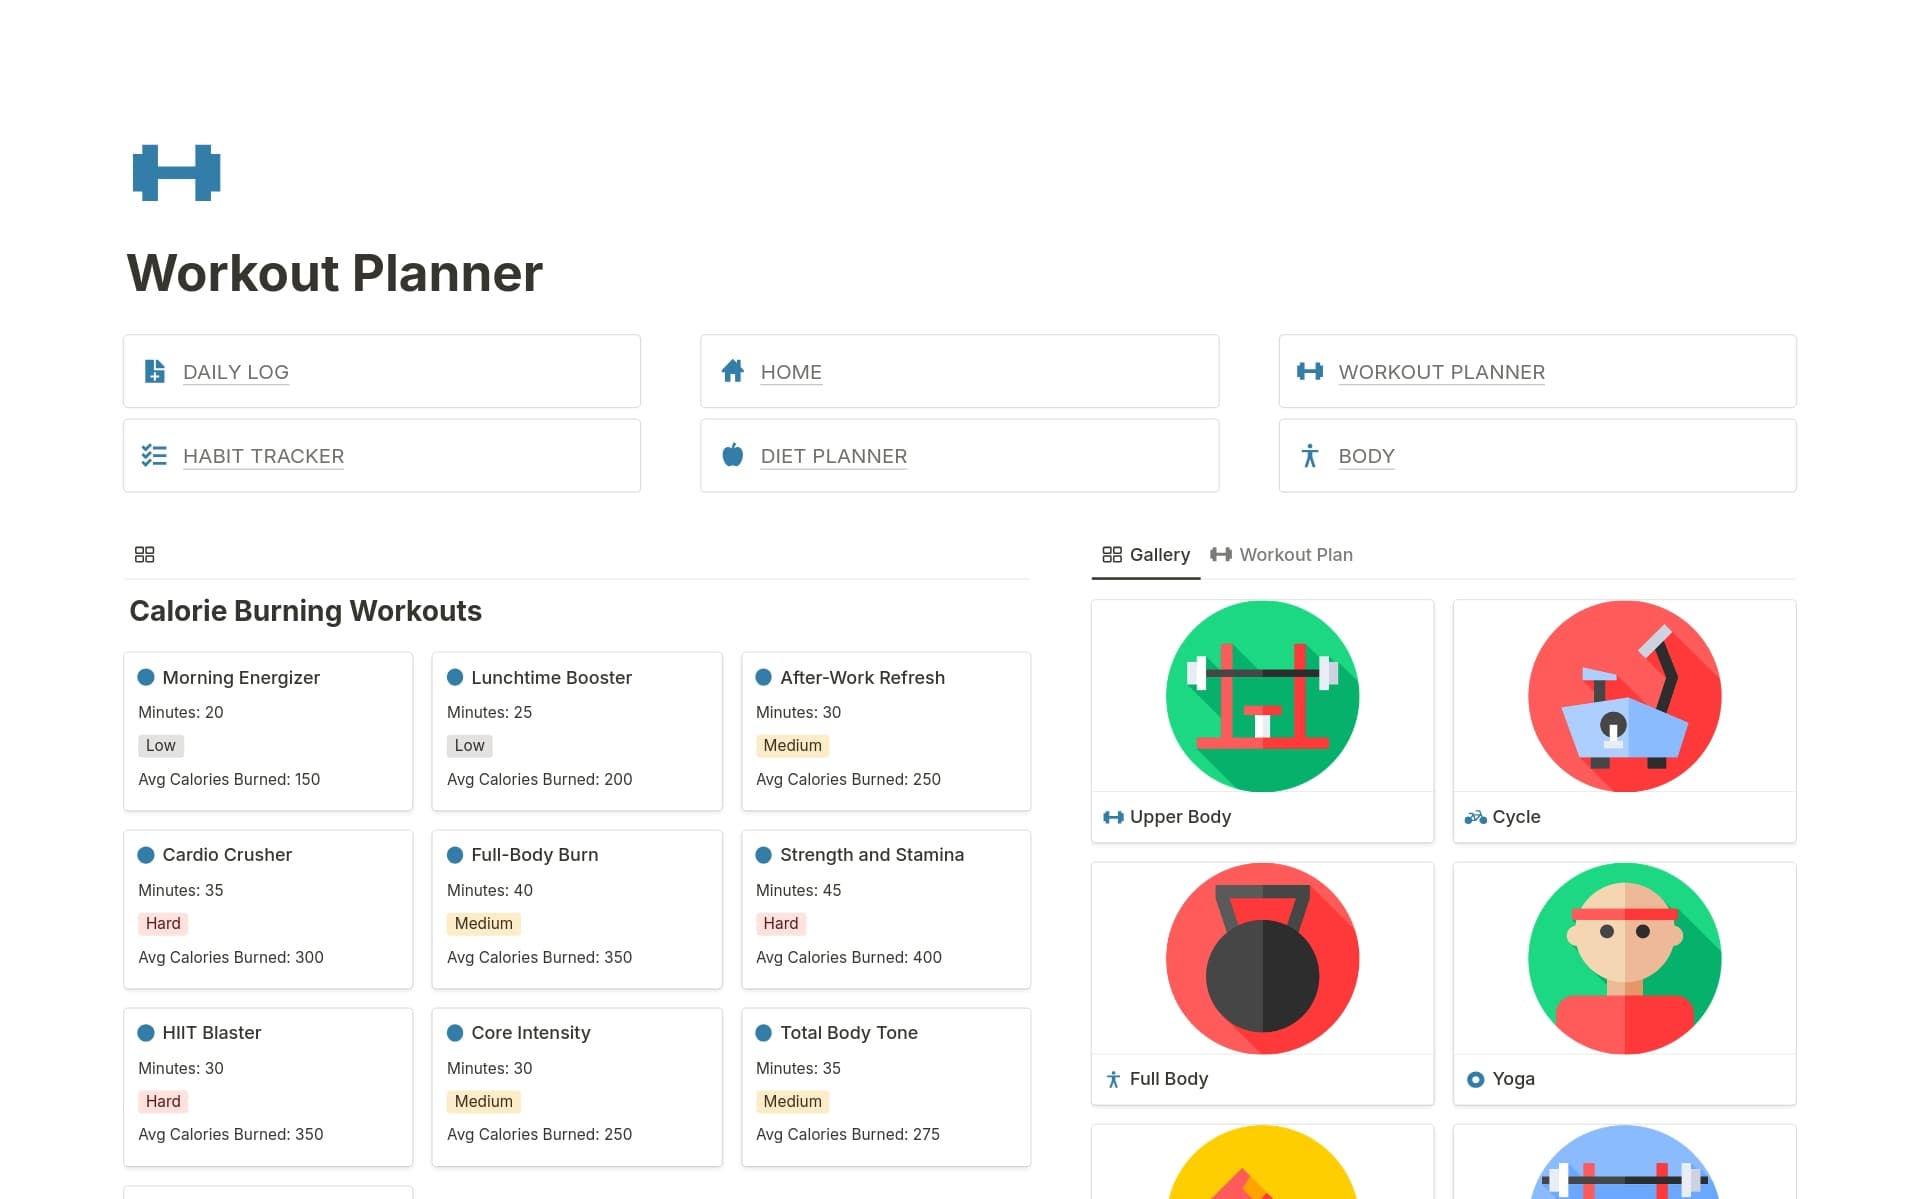
Task: Open the DAILY LOG link
Action: pos(236,372)
